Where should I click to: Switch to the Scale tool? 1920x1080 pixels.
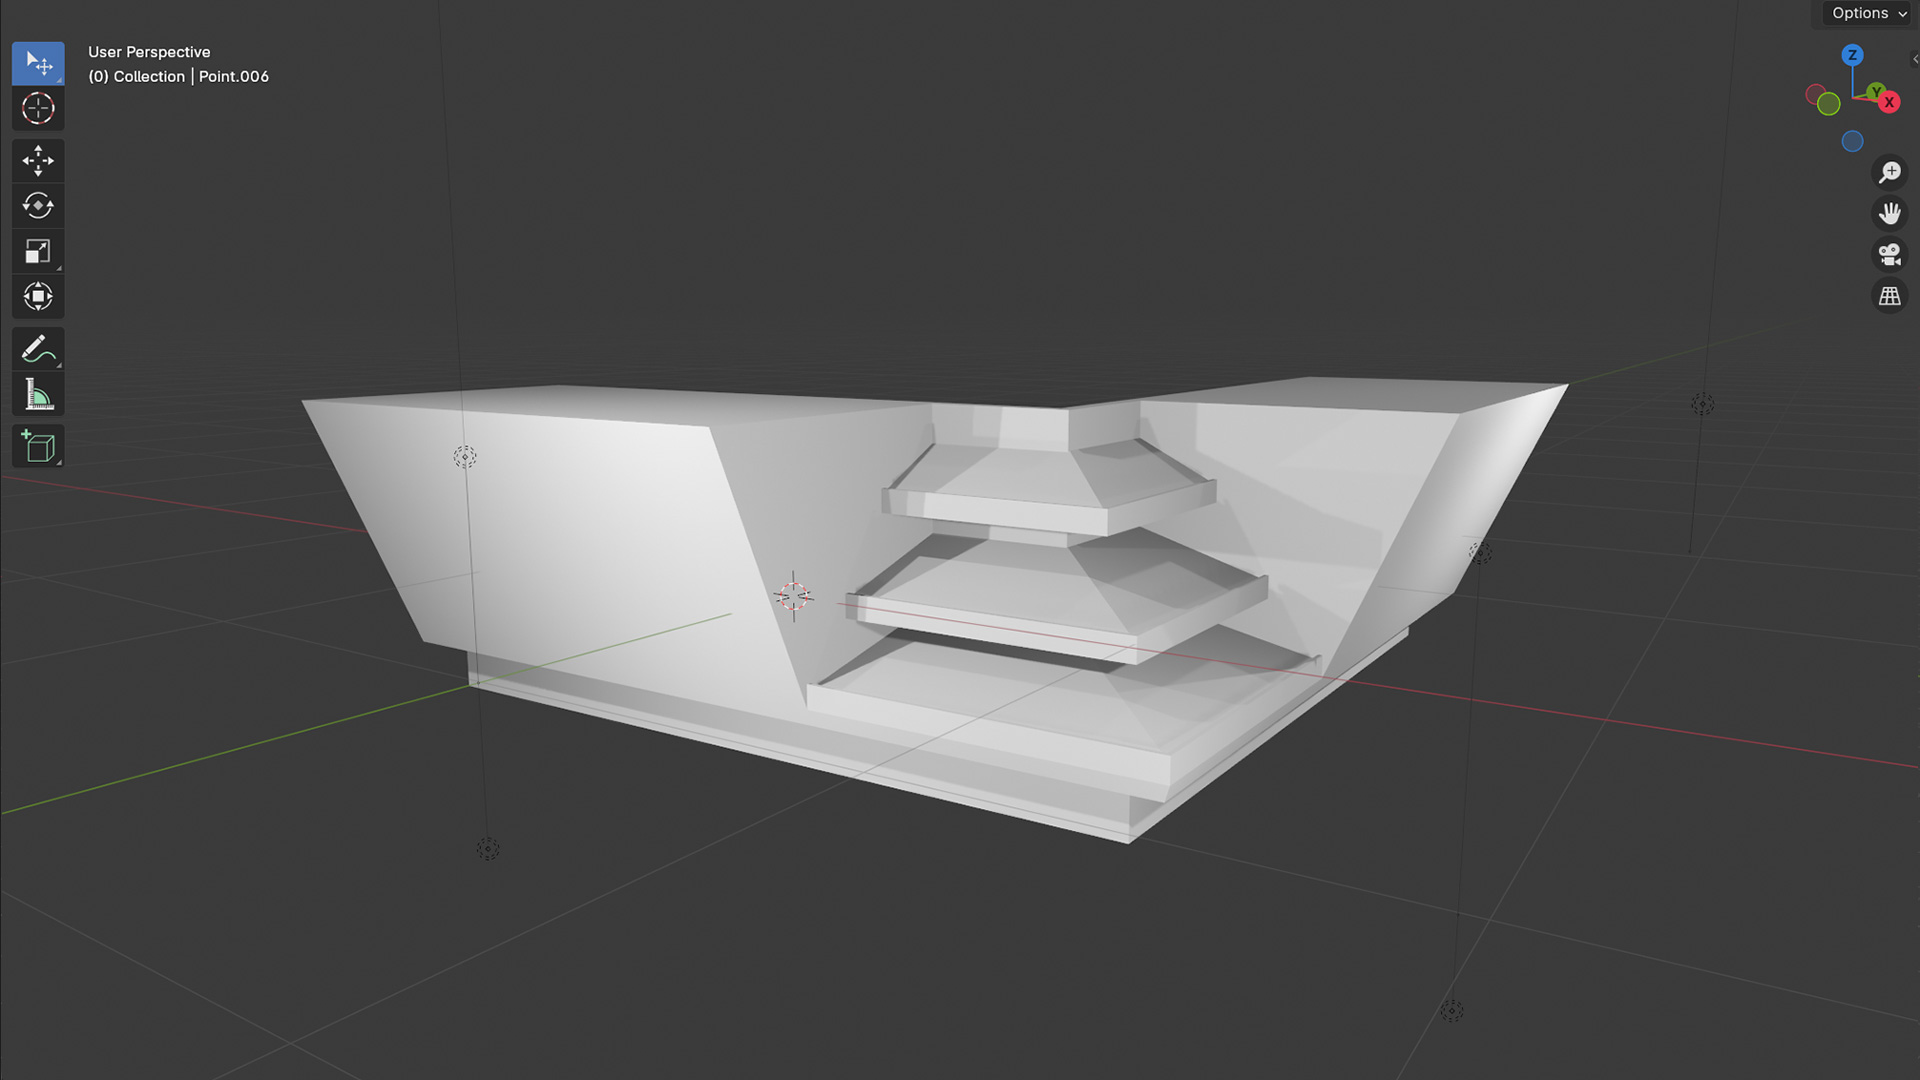point(38,251)
